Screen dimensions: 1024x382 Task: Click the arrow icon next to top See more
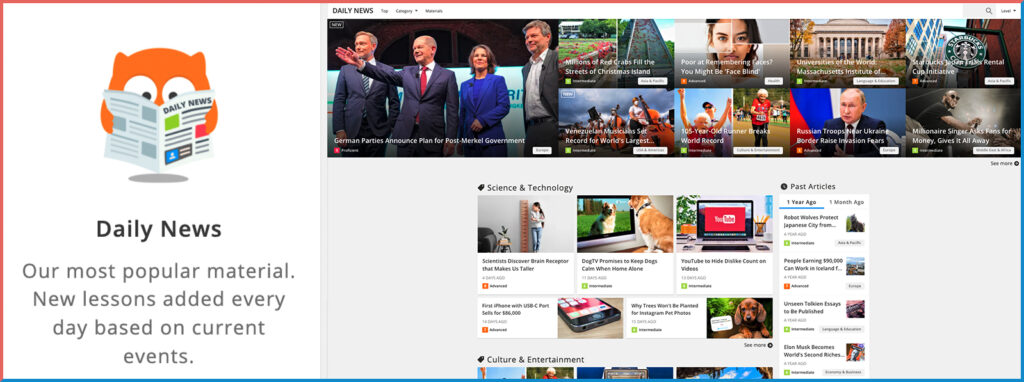pos(1017,163)
